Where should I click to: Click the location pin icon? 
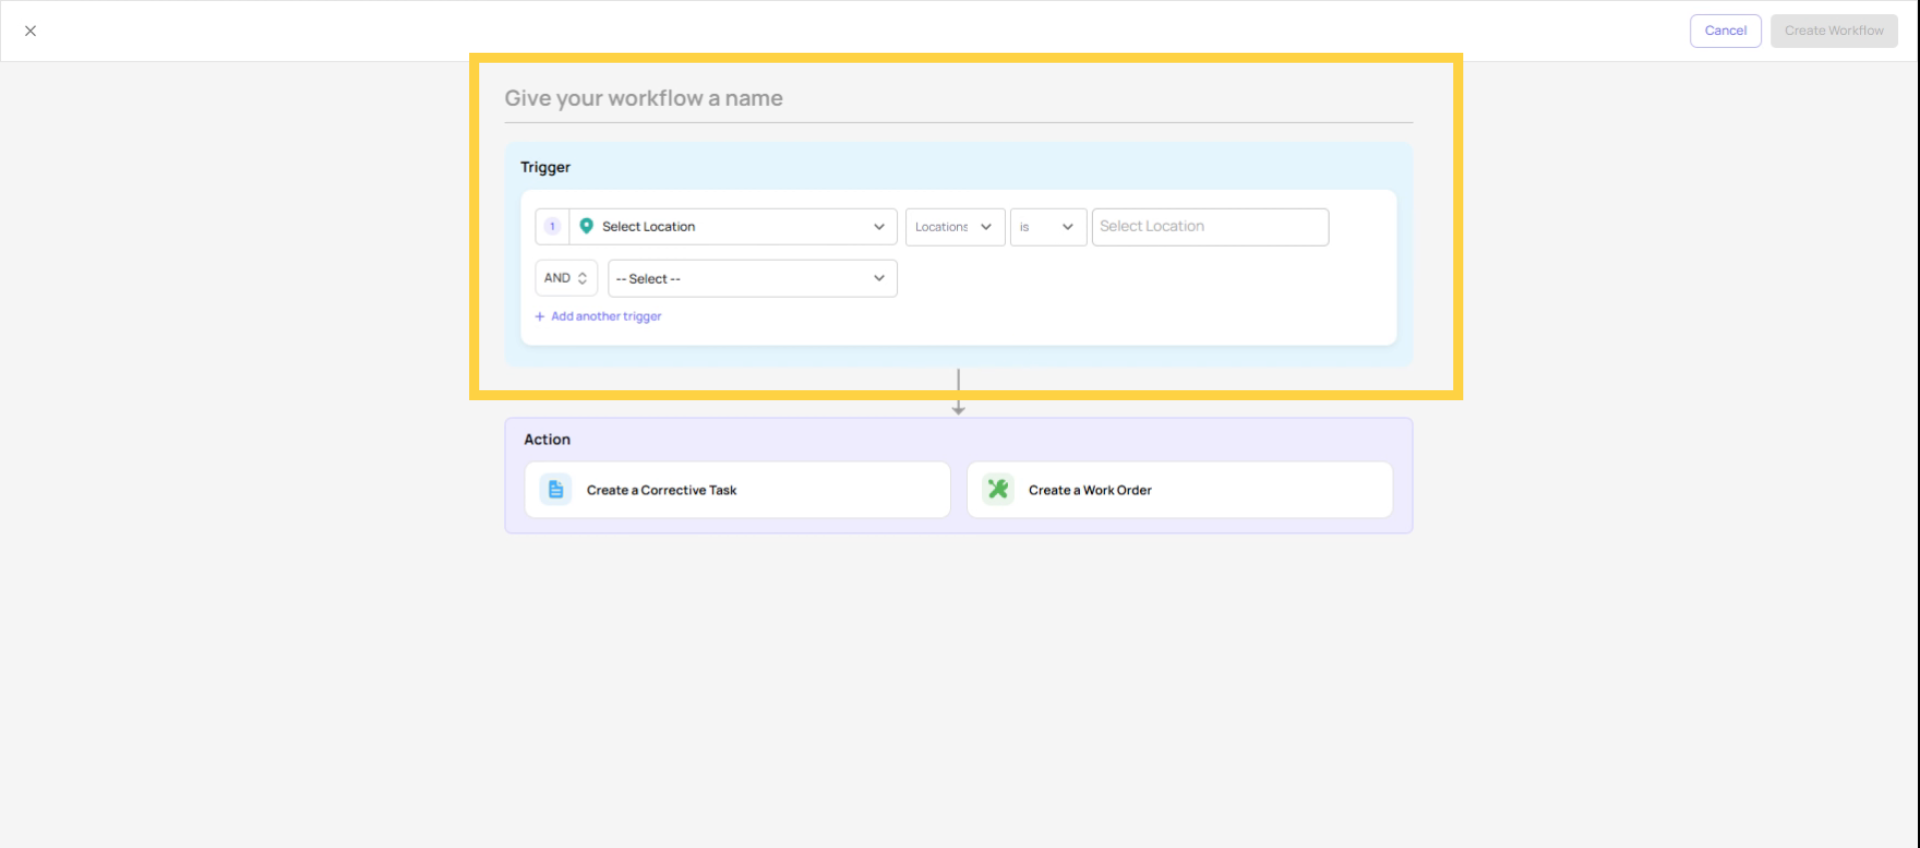[587, 226]
